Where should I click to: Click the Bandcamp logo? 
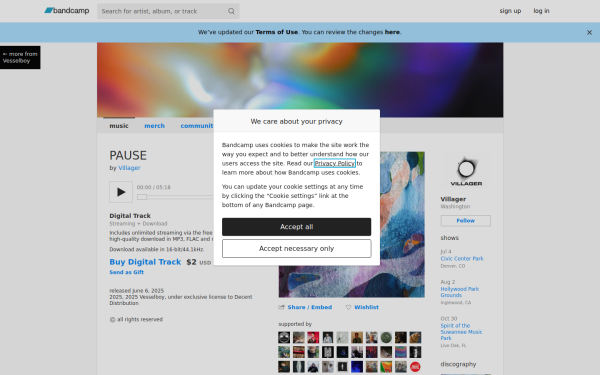click(67, 11)
